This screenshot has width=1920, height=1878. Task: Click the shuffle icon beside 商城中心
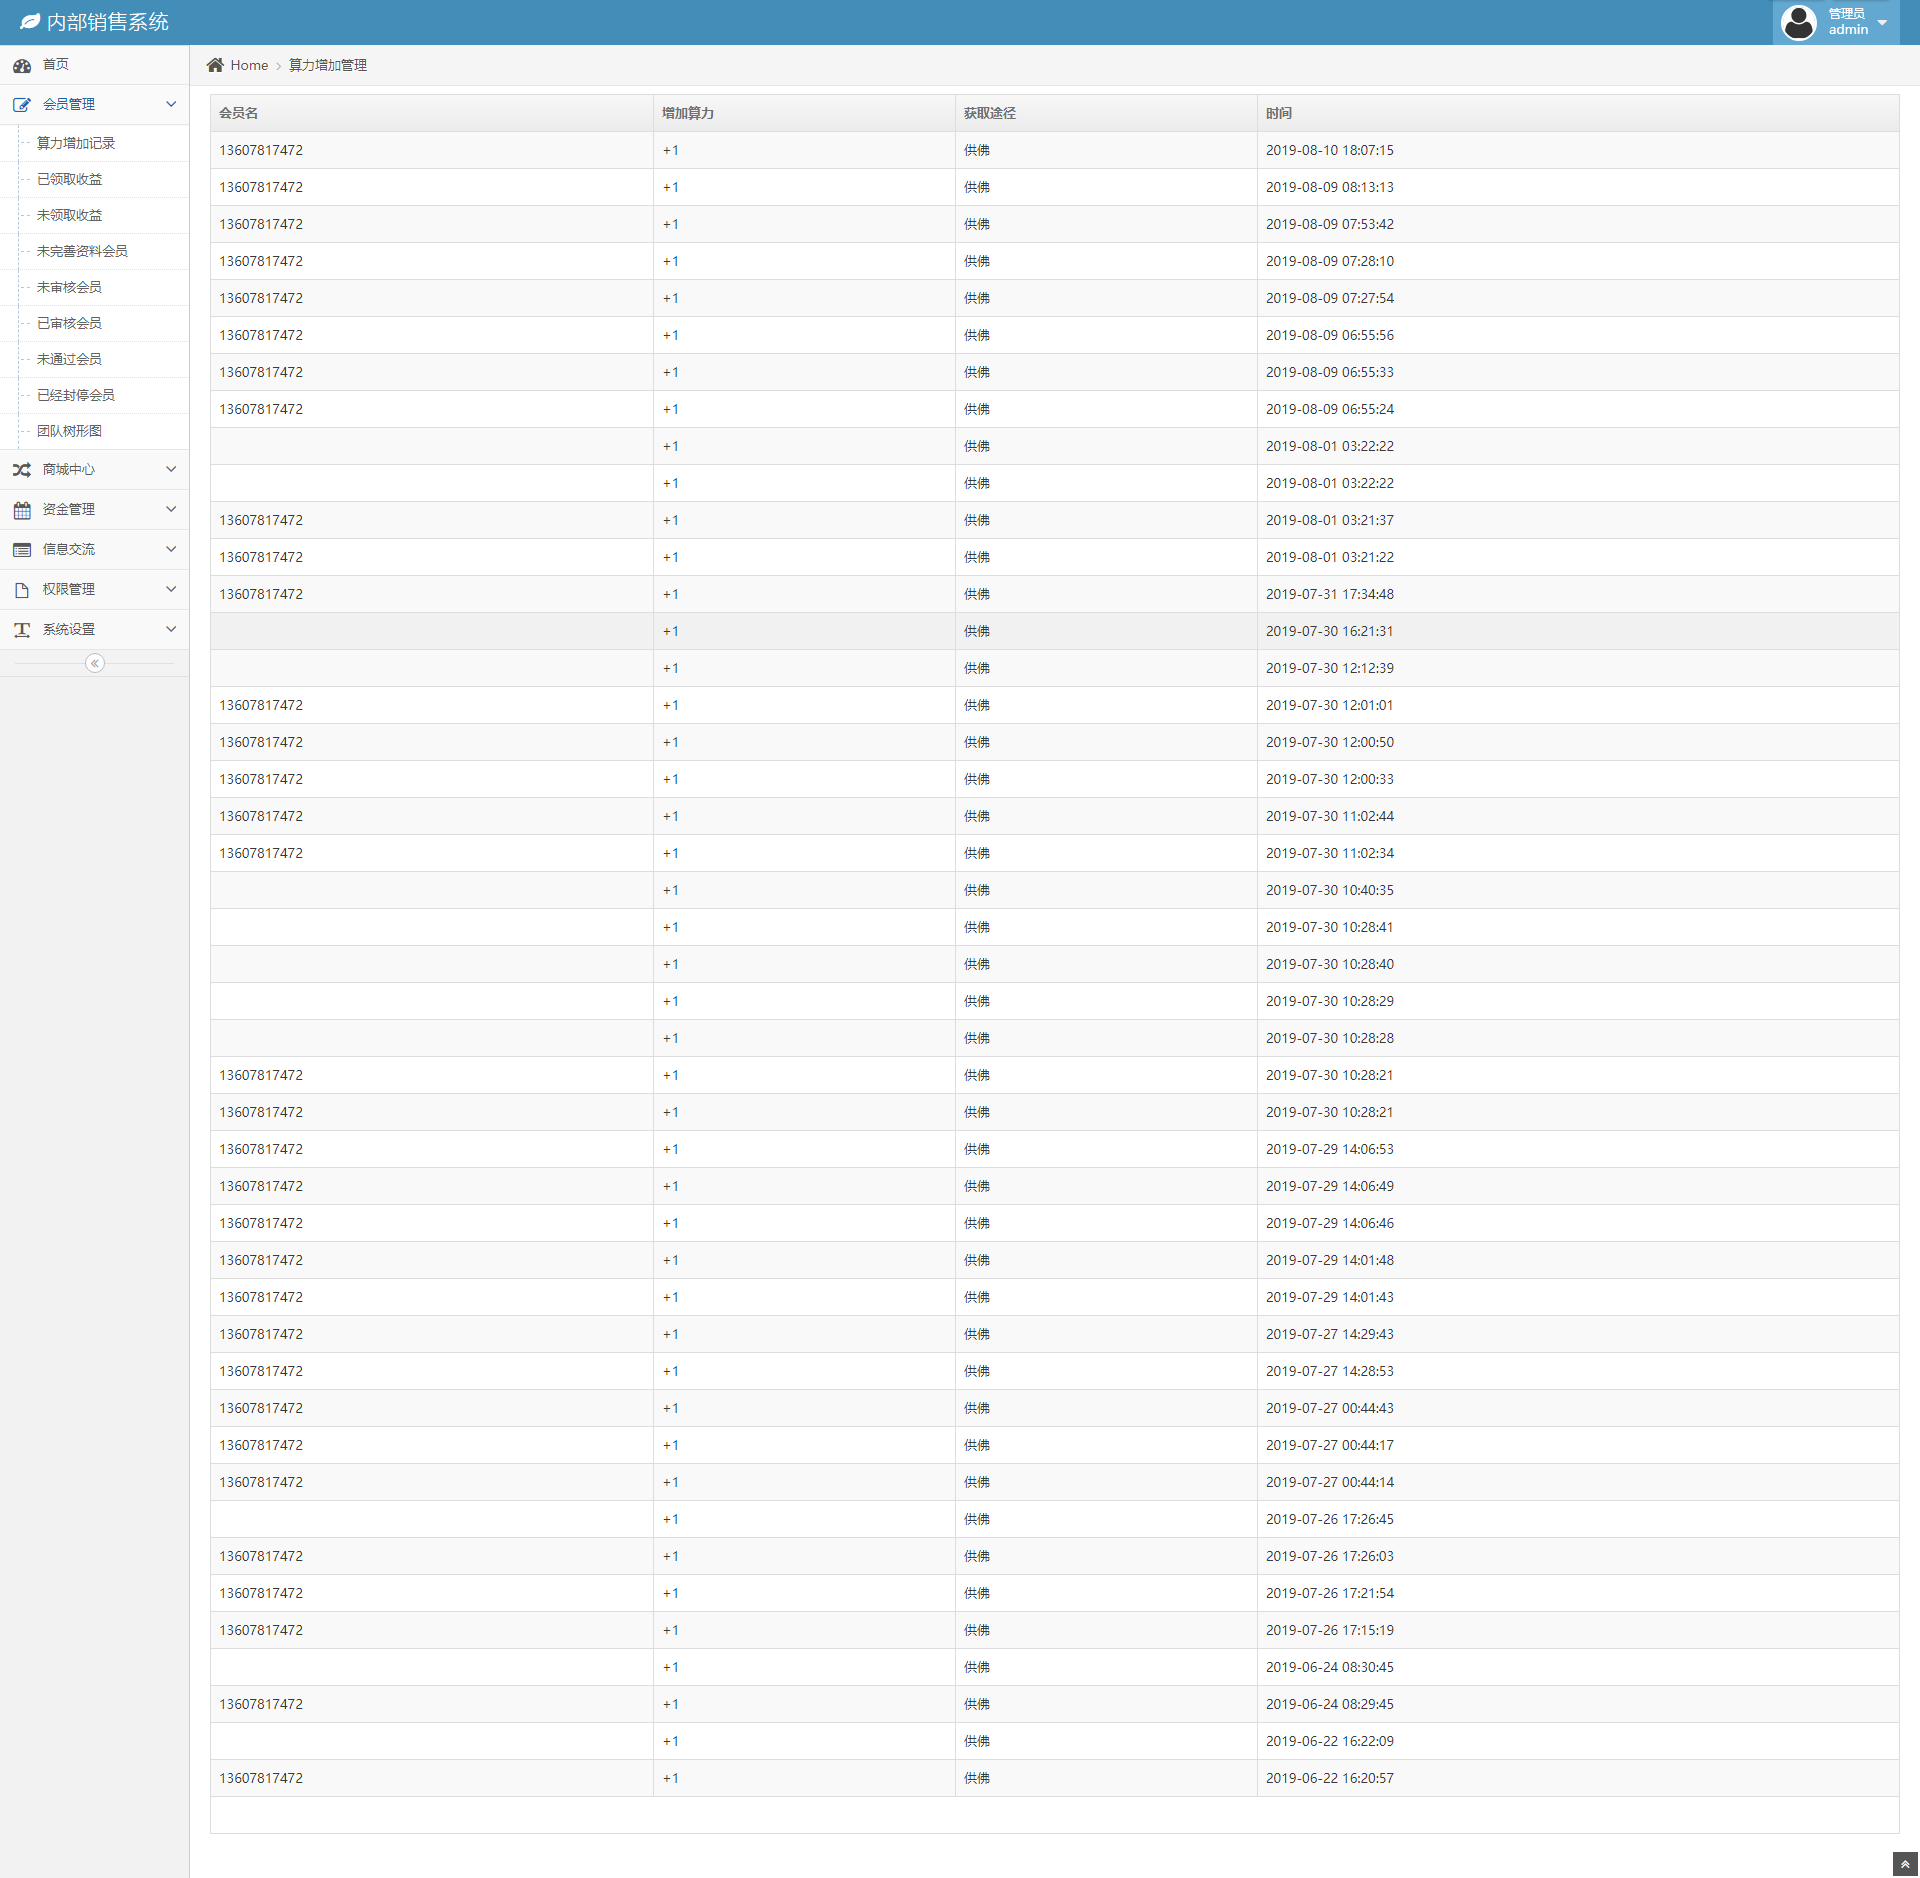22,470
